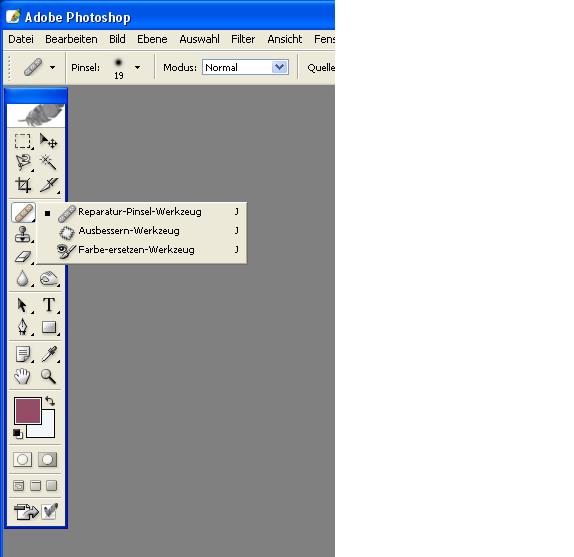Select the Clone Stamp tool
Viewport: 574px width, 557px height.
(23, 234)
